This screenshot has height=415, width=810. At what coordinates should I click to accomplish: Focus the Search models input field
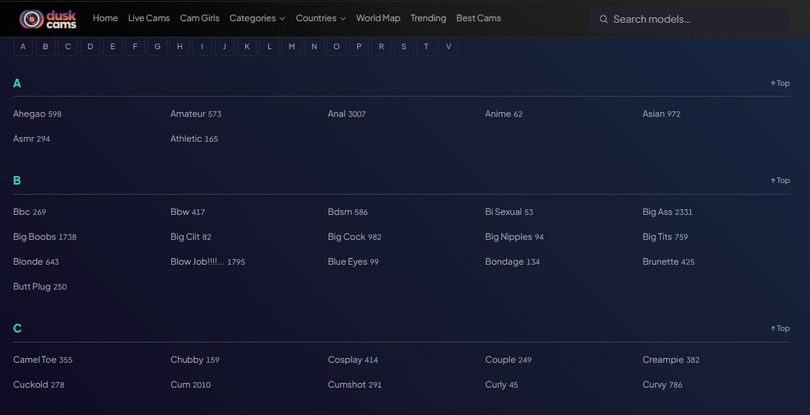pyautogui.click(x=689, y=19)
